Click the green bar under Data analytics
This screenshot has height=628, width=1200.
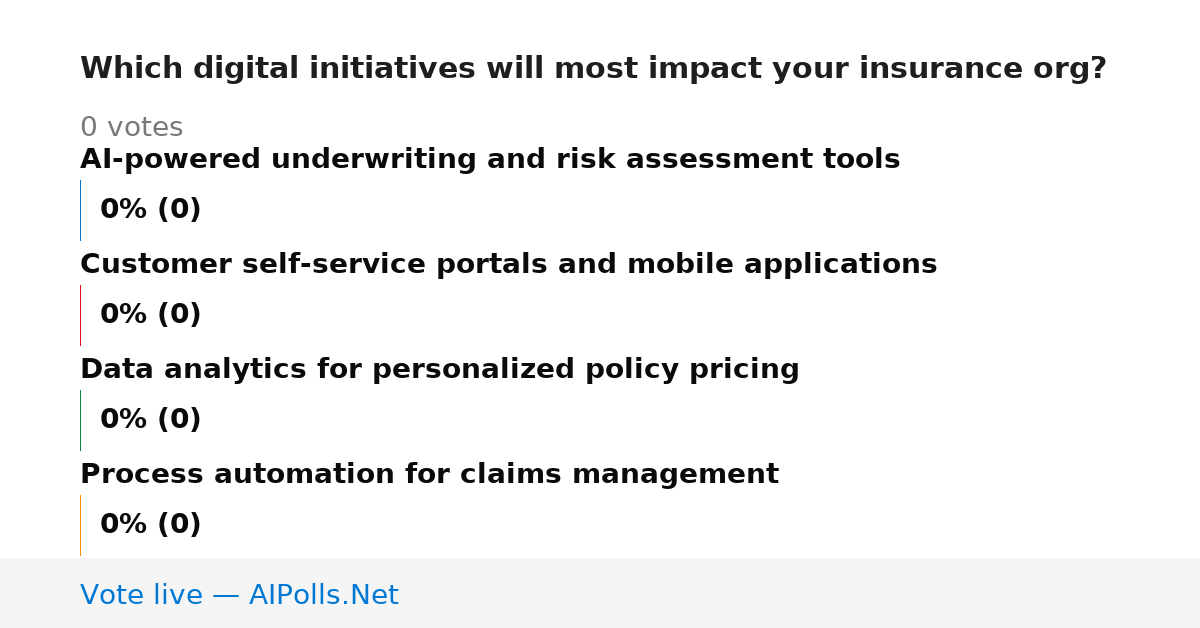tap(80, 420)
